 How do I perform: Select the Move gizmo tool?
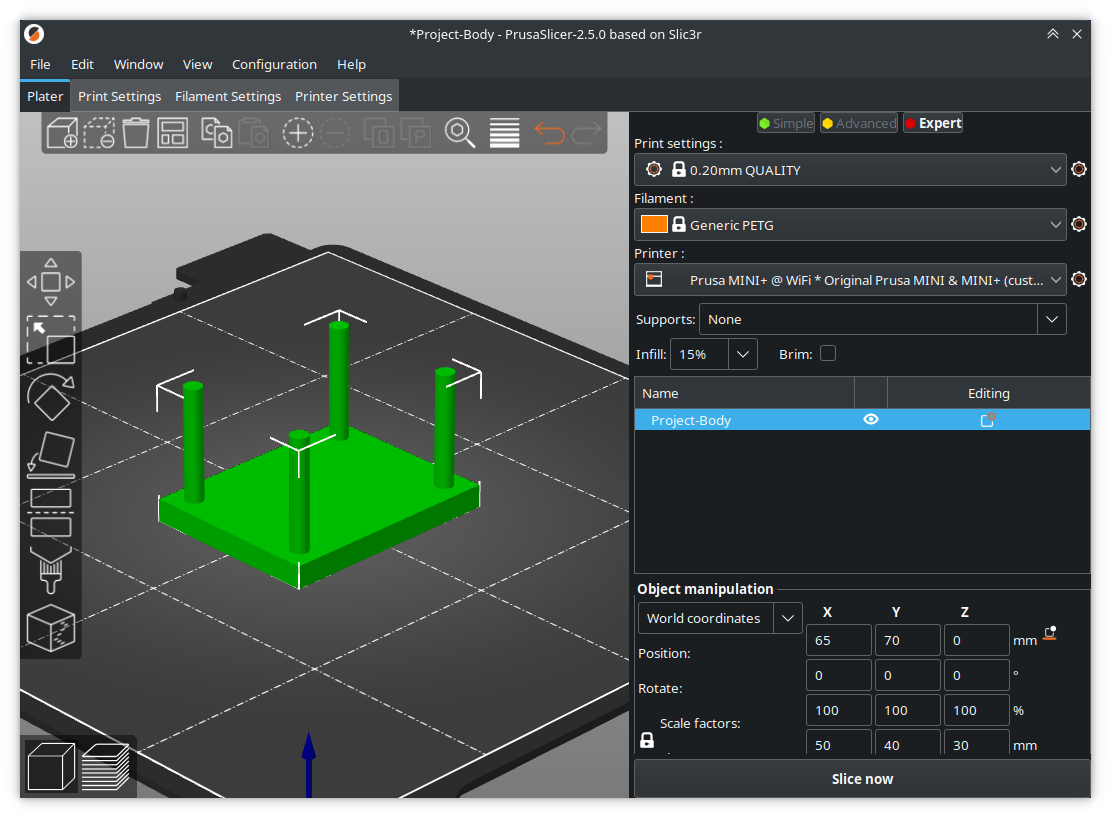point(50,282)
